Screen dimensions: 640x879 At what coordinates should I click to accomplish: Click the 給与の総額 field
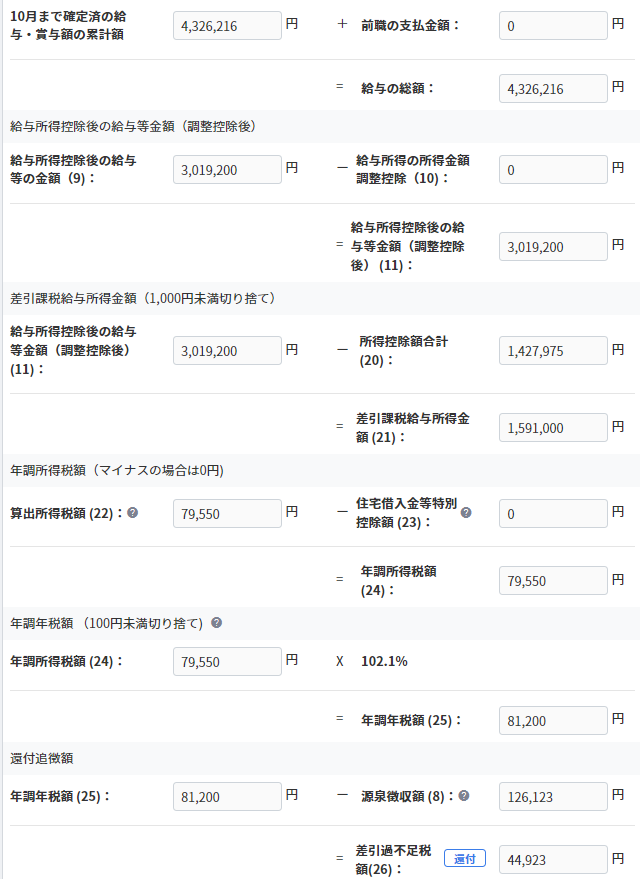point(553,89)
